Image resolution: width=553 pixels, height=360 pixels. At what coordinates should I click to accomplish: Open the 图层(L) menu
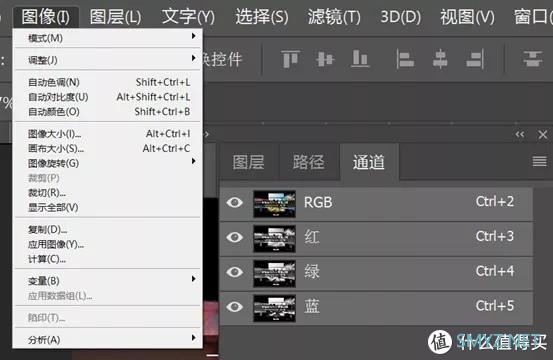tap(115, 17)
